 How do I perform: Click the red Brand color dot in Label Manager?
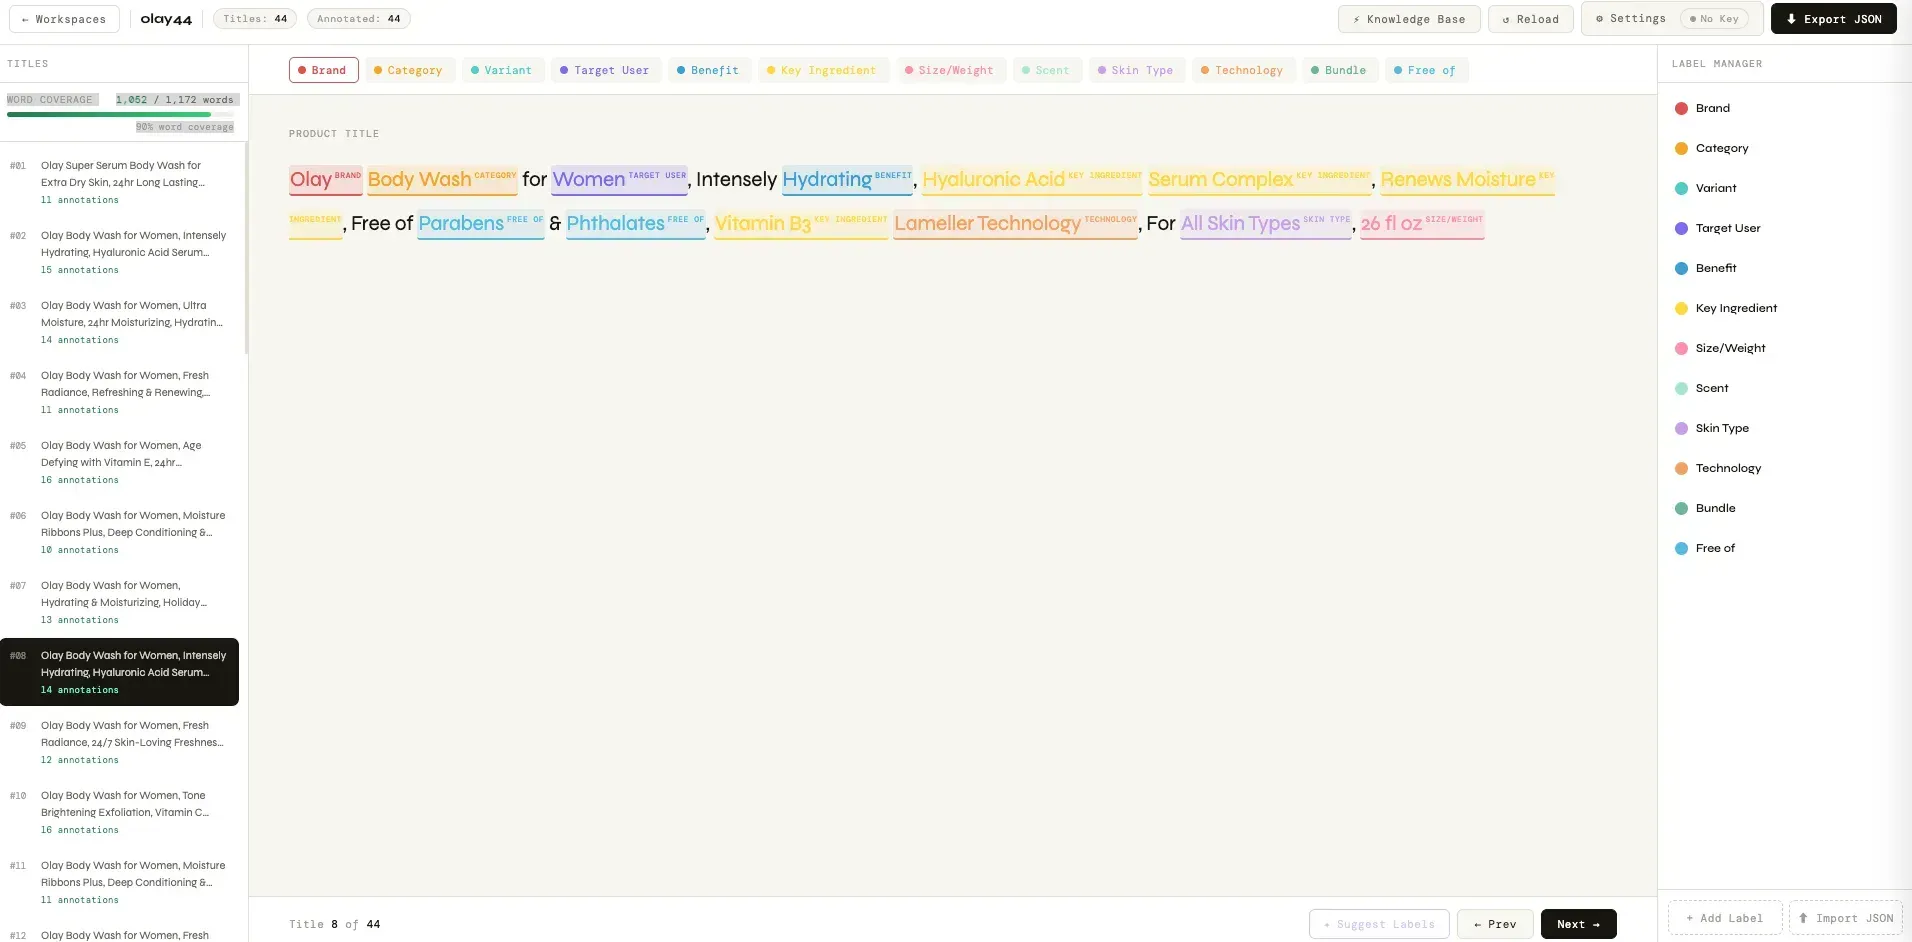pos(1681,108)
